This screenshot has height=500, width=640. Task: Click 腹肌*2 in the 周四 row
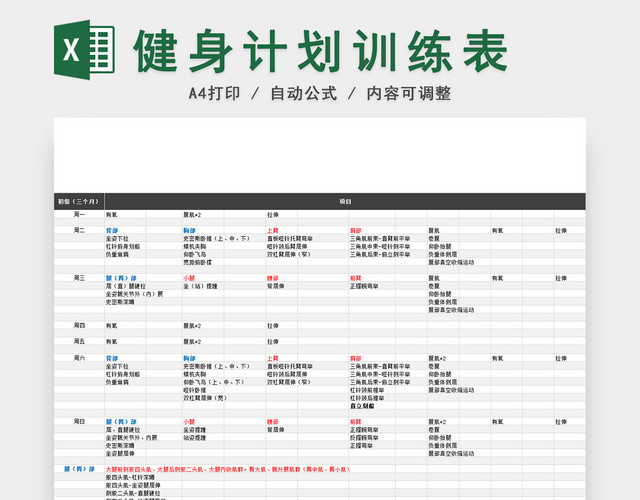192,326
